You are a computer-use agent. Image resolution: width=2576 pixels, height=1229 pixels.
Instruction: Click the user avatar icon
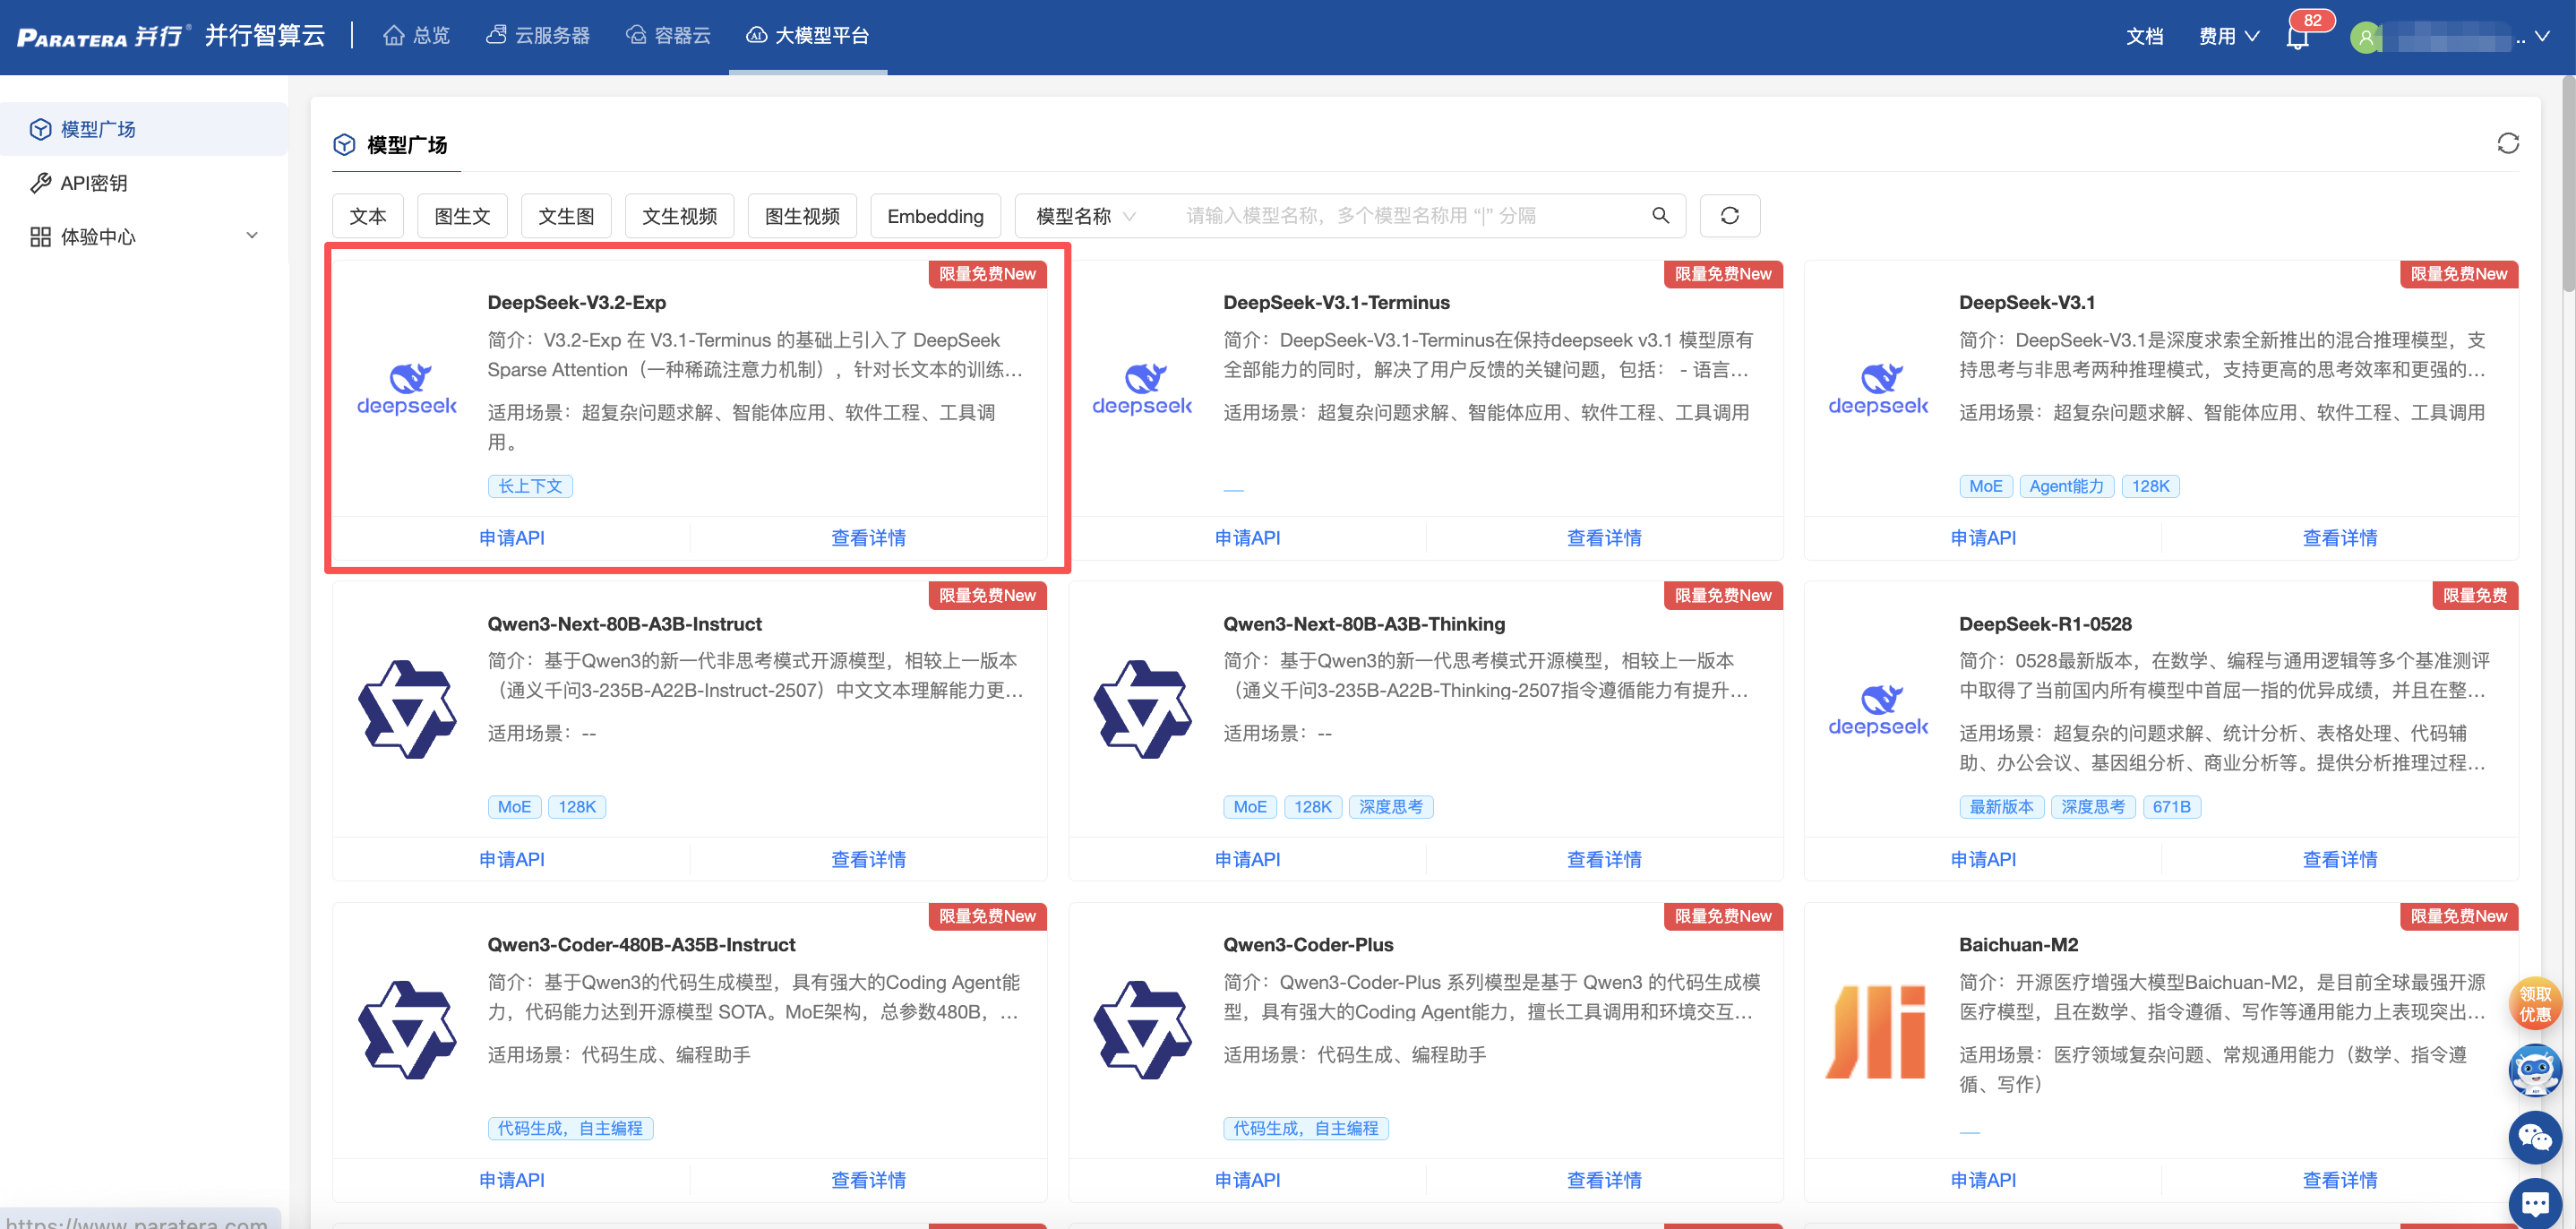coord(2365,38)
